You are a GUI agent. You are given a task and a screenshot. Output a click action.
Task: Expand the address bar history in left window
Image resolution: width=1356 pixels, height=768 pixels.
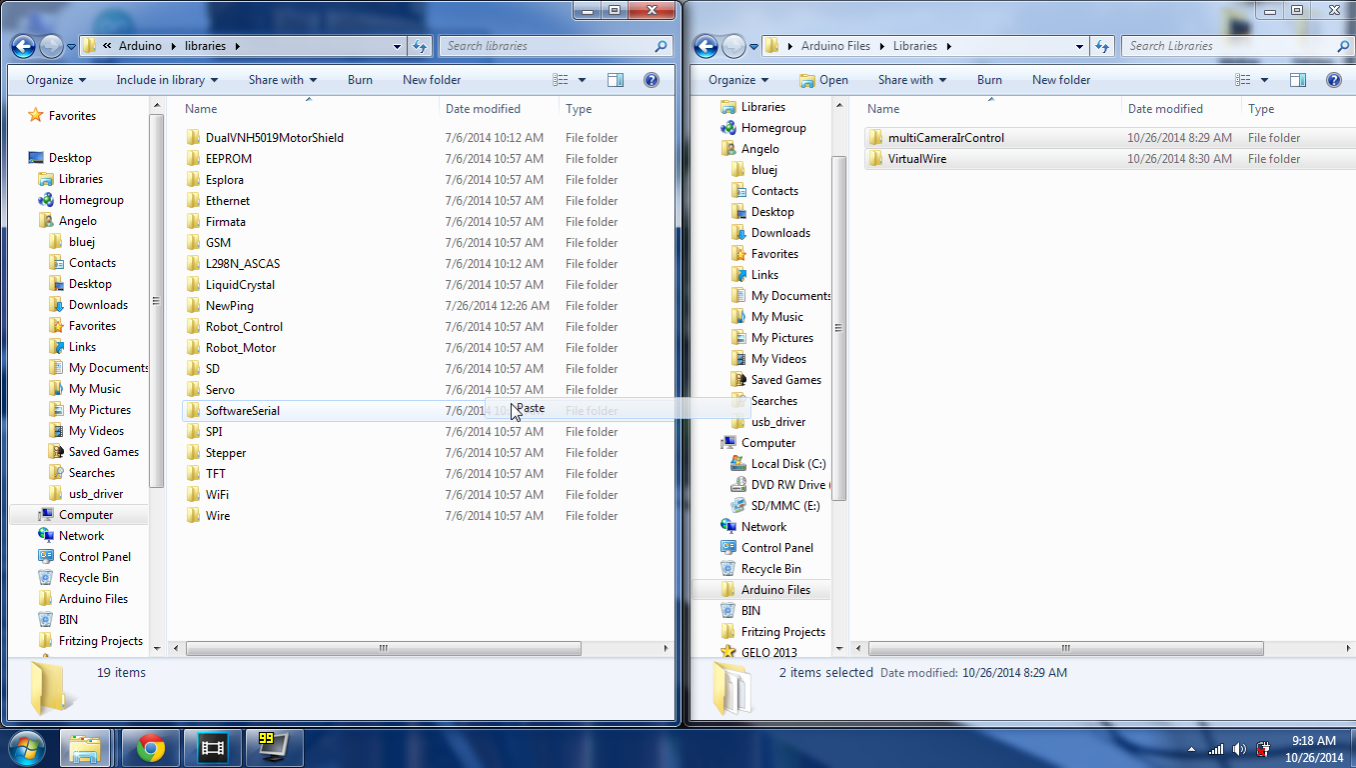[399, 46]
